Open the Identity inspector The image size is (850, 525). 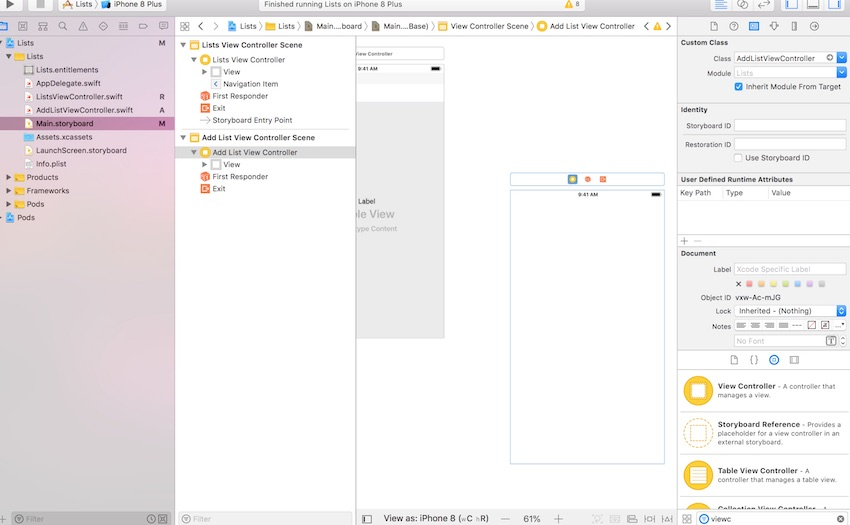tap(754, 26)
